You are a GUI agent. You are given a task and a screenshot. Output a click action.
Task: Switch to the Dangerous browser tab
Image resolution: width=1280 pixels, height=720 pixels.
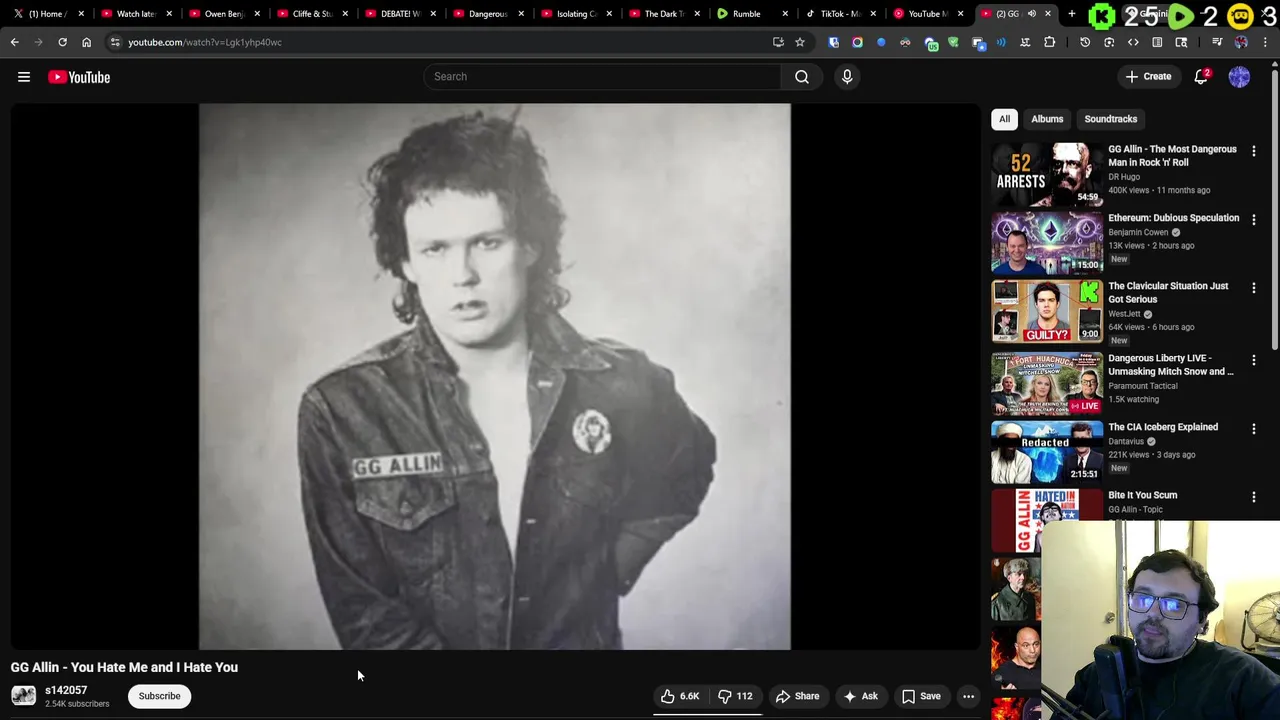[x=488, y=14]
